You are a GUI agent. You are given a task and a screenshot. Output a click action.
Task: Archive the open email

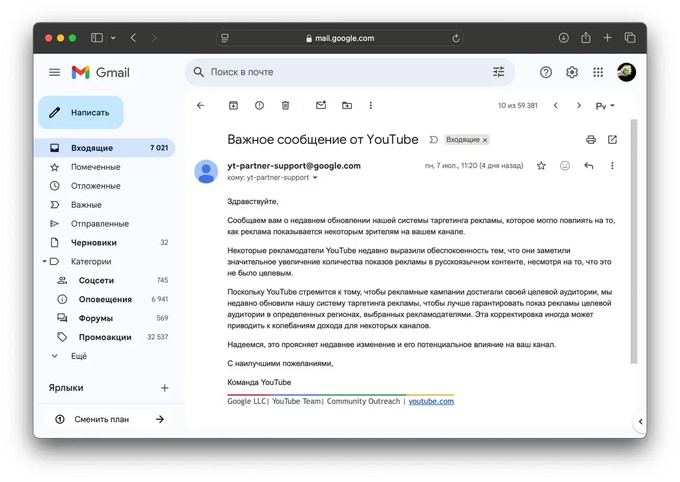coord(233,105)
